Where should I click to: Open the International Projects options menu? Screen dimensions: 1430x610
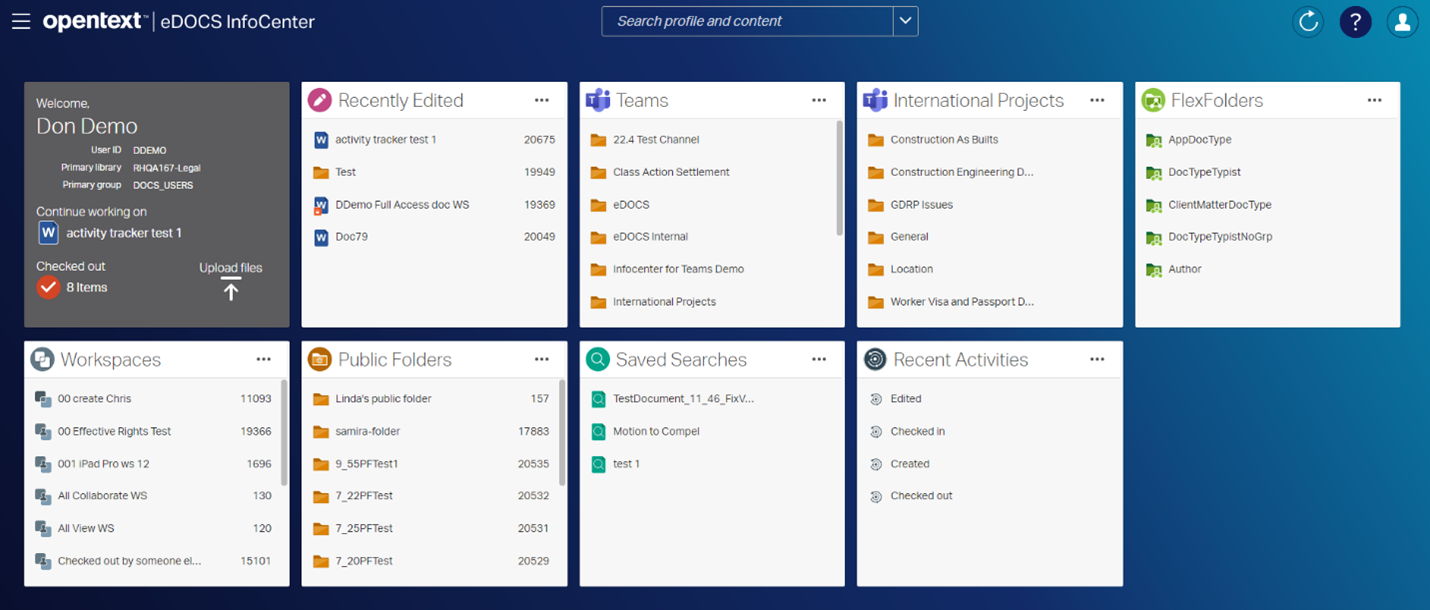(1097, 100)
